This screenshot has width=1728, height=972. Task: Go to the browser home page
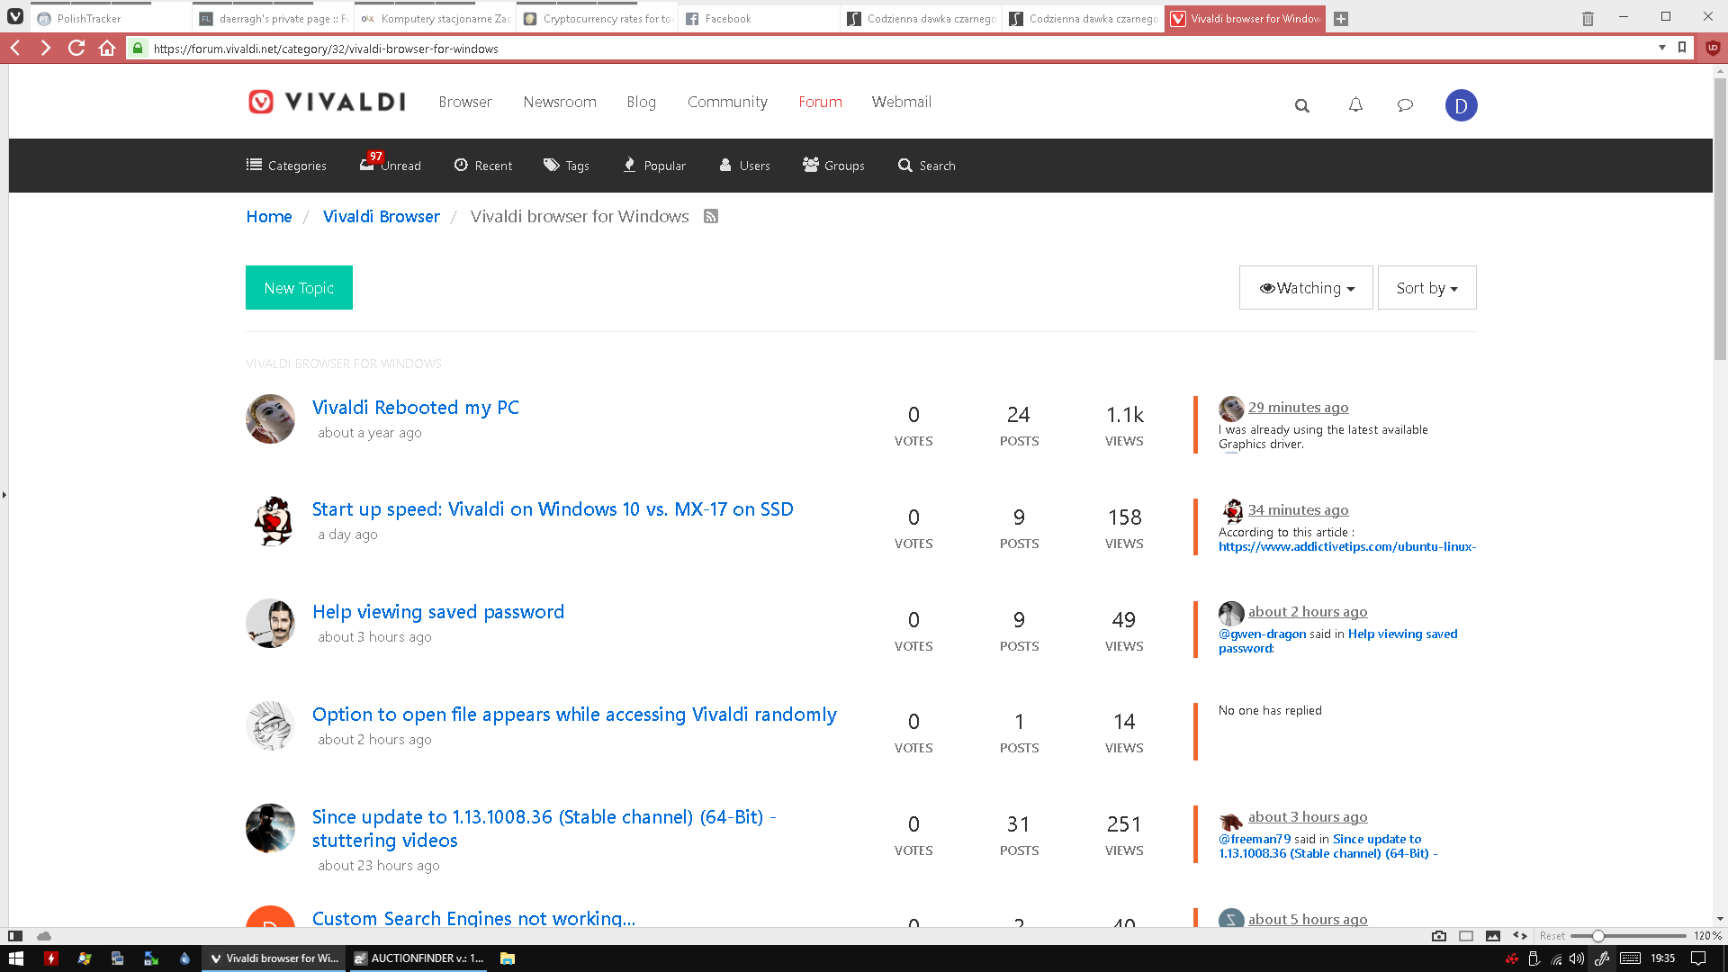click(107, 48)
